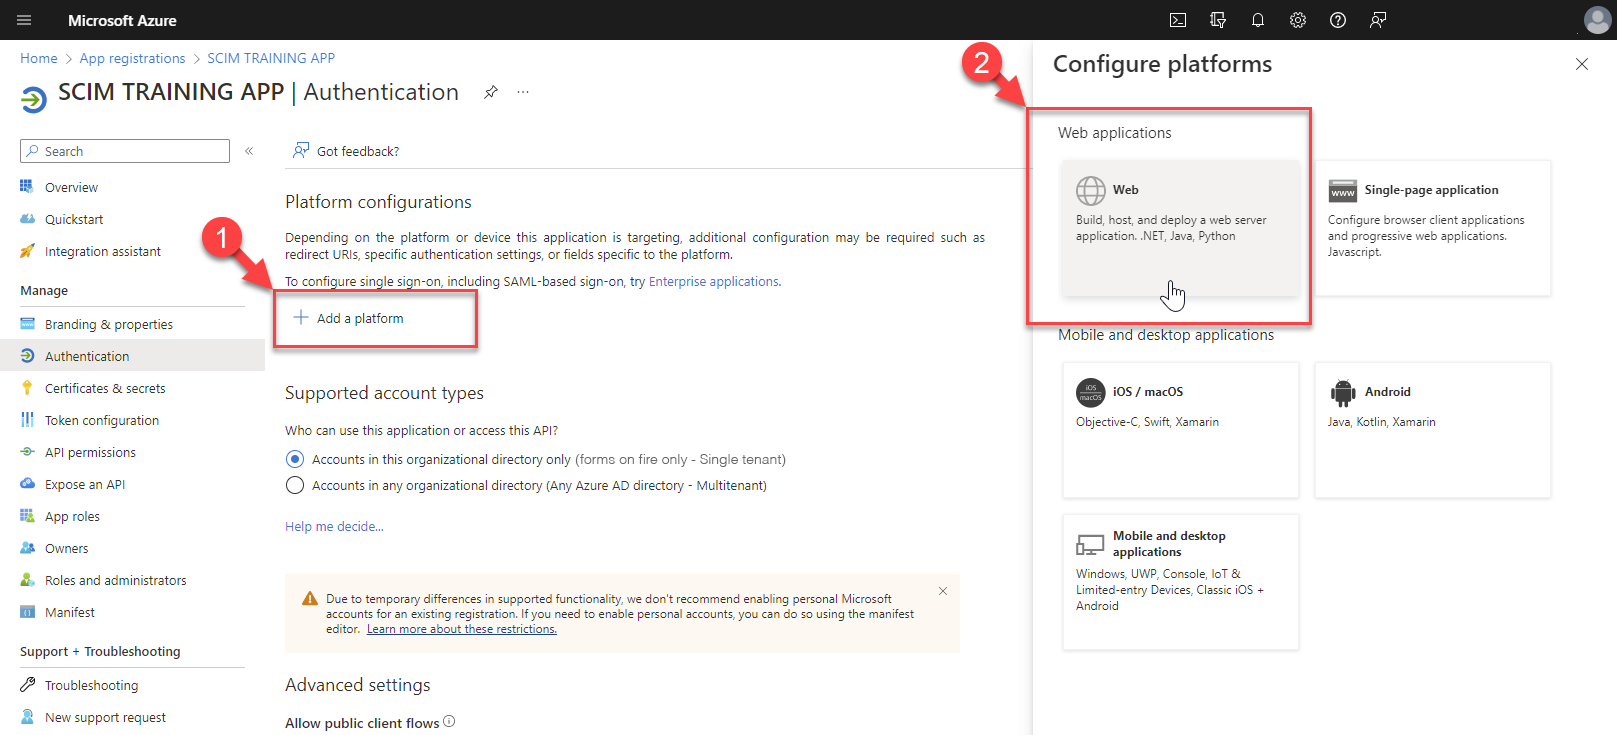
Task: Click the Add a platform button
Action: (x=348, y=318)
